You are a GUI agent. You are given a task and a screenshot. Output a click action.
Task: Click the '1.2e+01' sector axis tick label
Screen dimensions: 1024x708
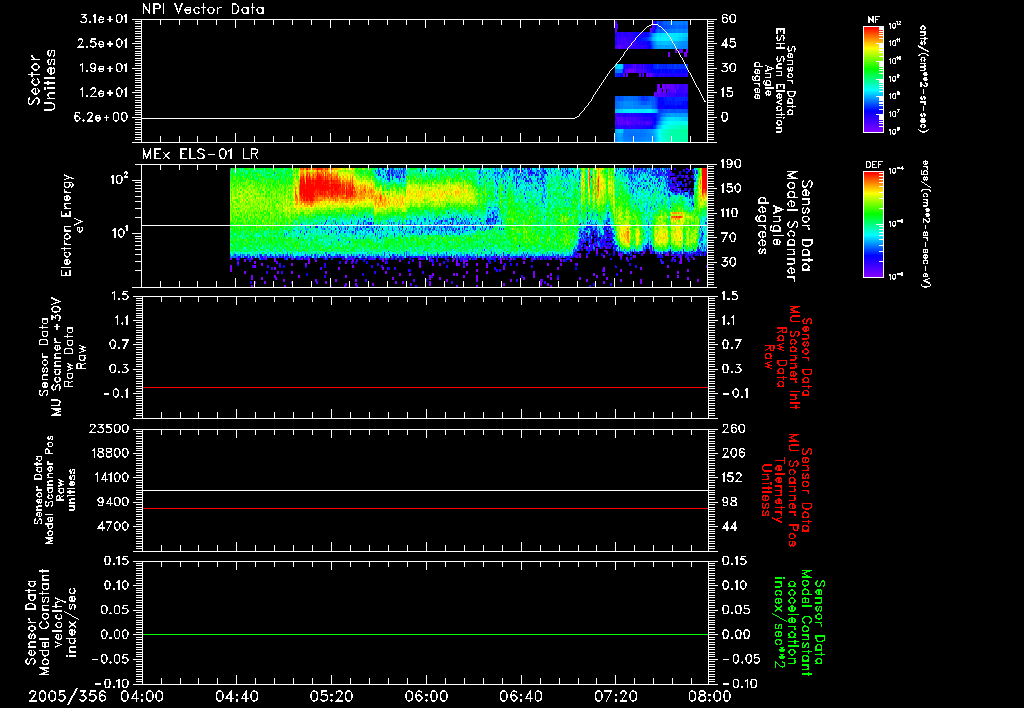click(x=103, y=93)
